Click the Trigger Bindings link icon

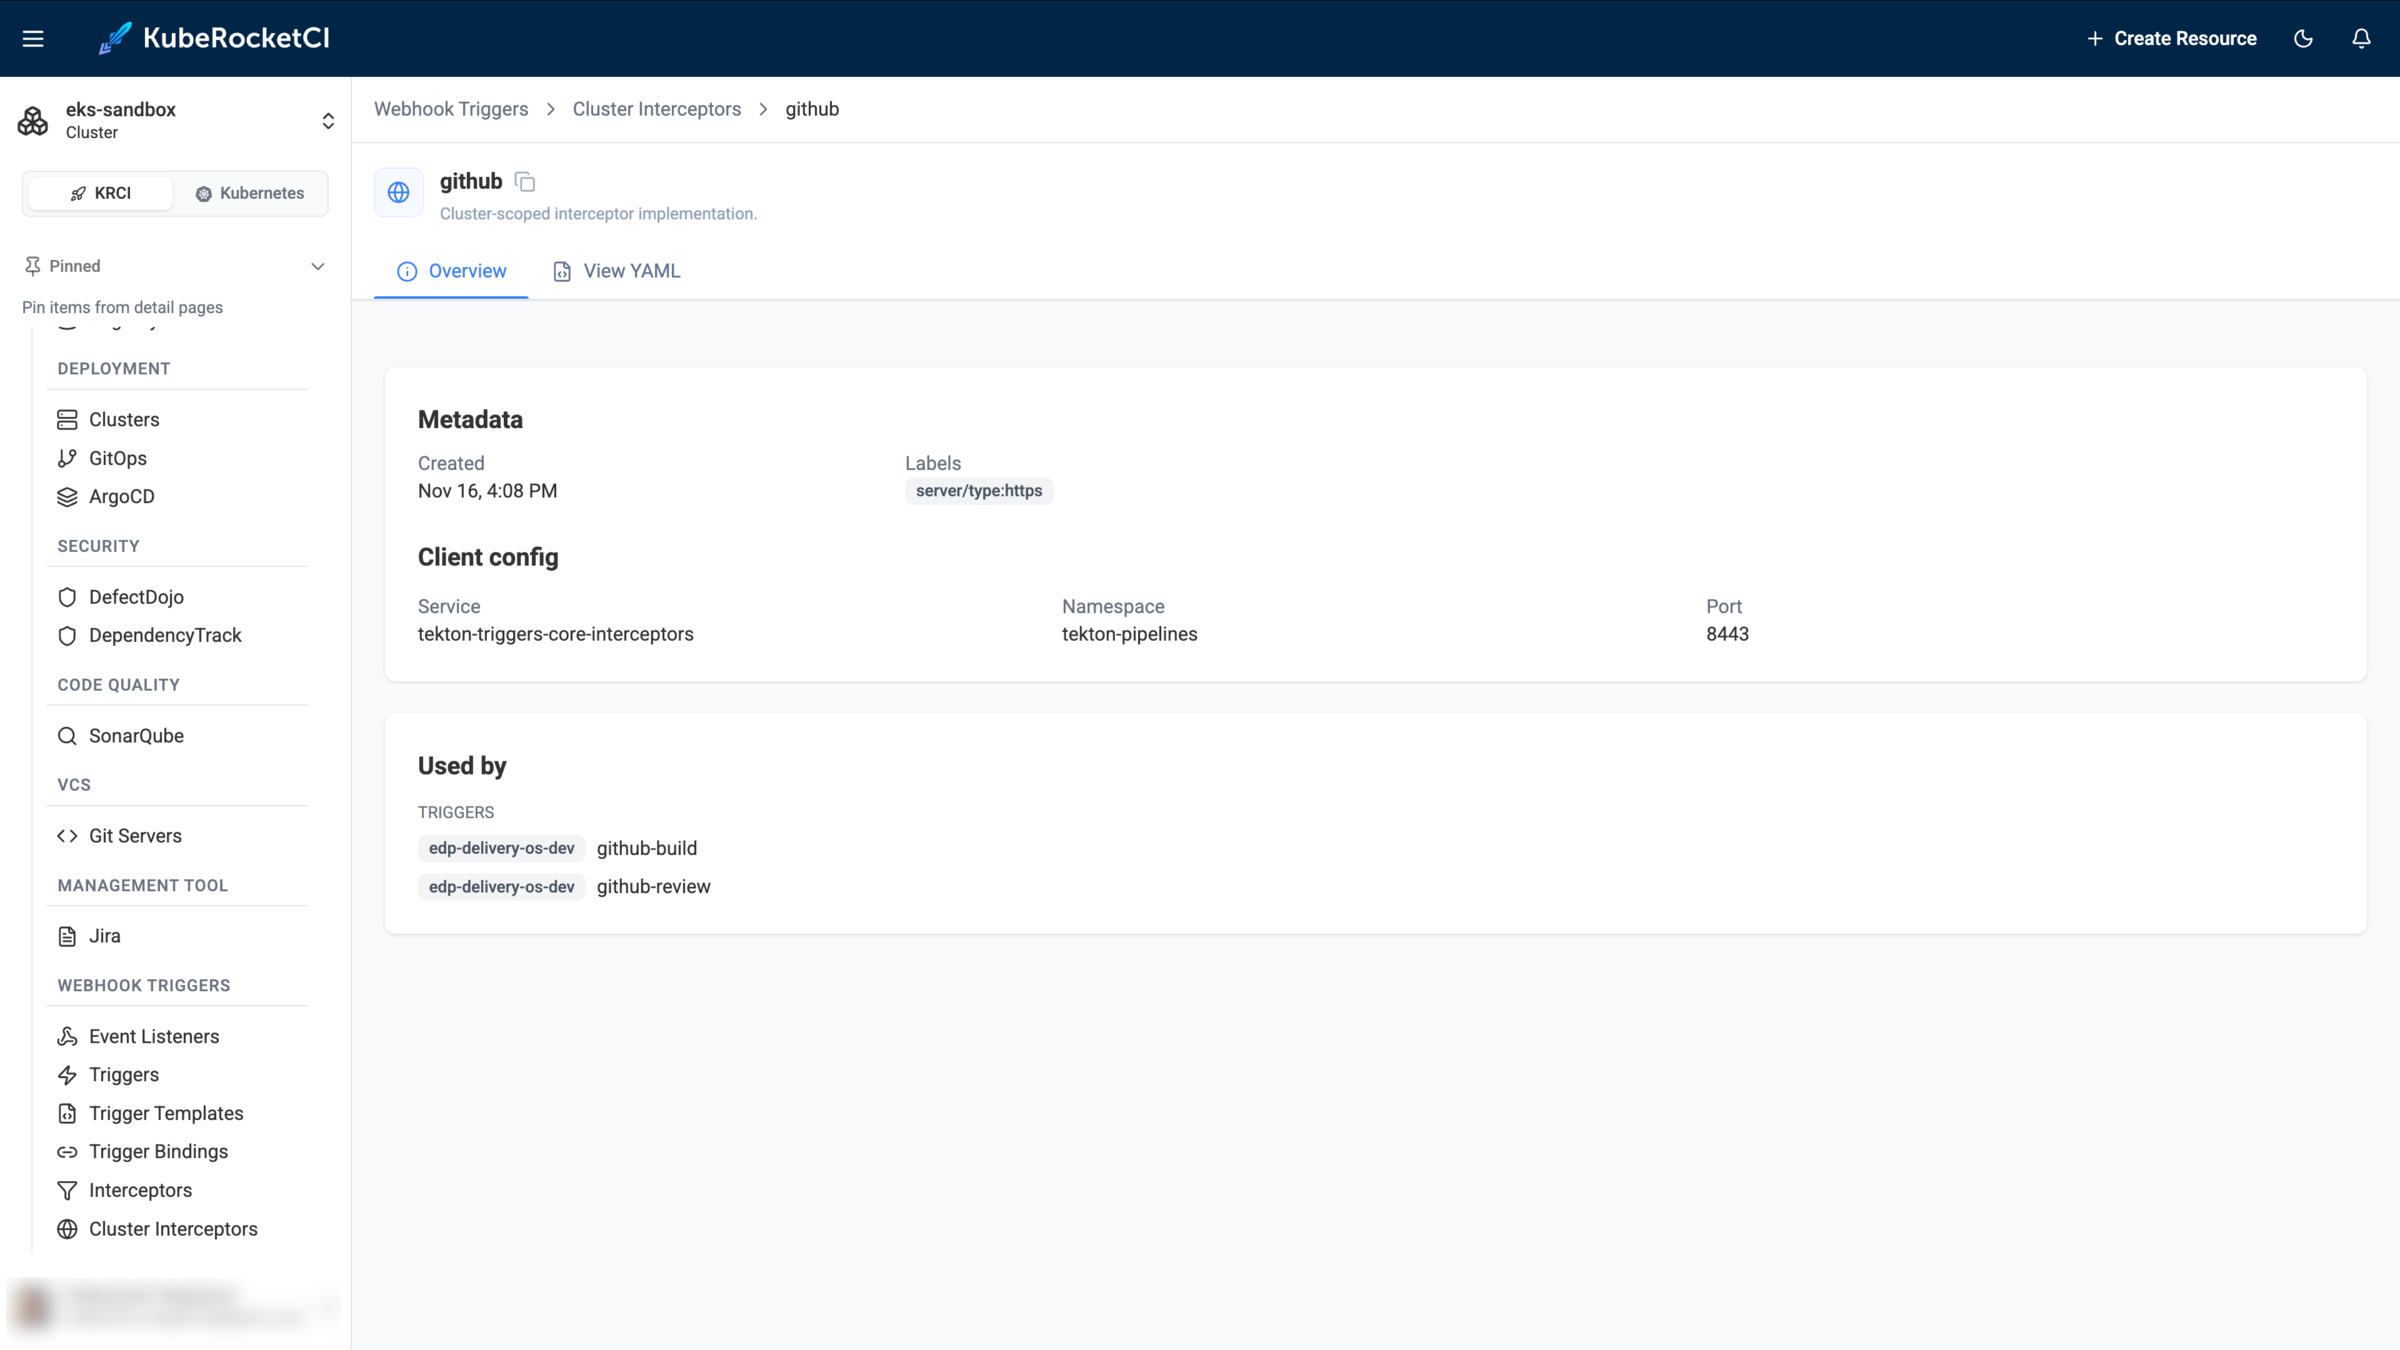click(67, 1152)
